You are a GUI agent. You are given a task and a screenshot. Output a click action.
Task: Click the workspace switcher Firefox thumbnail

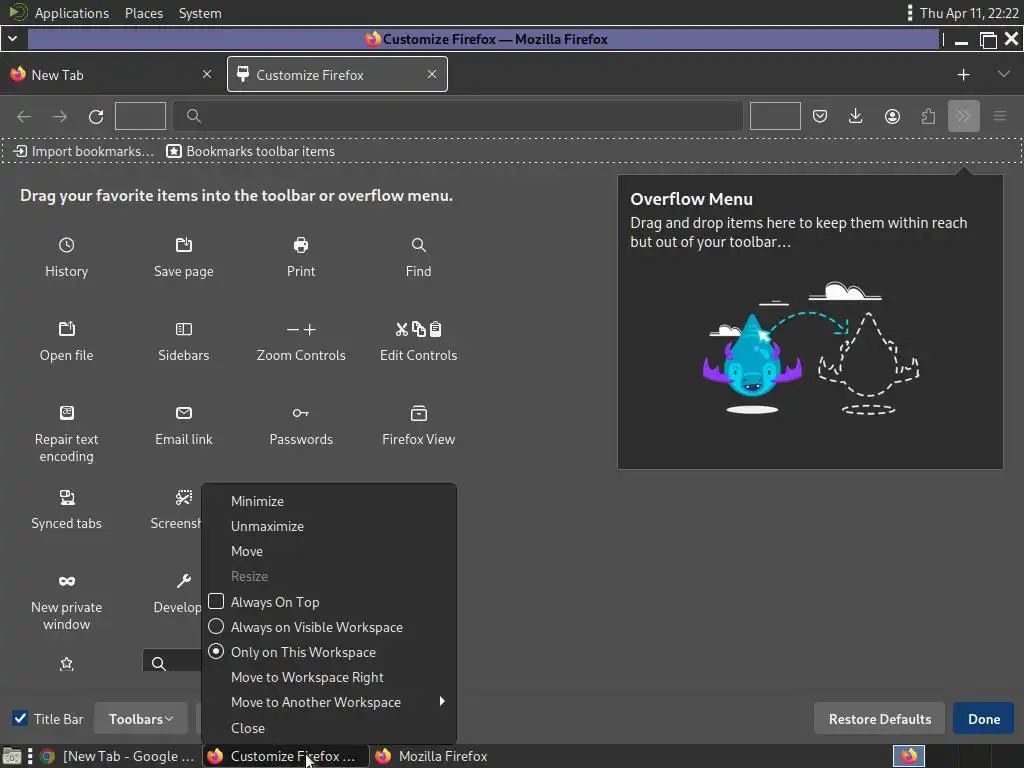click(x=908, y=756)
